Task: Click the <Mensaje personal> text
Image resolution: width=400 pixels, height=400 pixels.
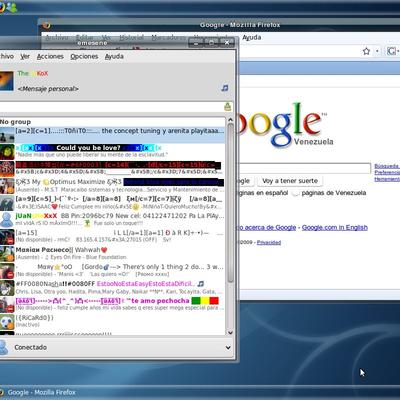Action: pyautogui.click(x=48, y=89)
